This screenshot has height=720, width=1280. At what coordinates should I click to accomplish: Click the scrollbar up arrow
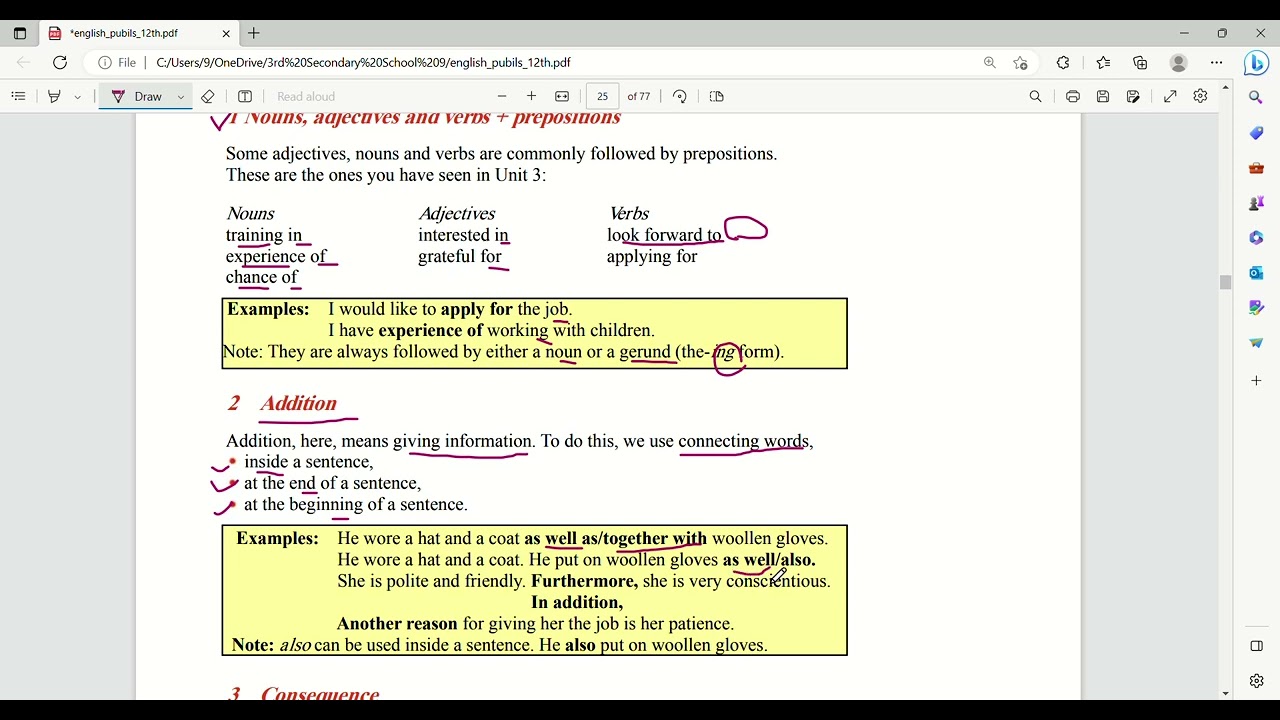click(x=1226, y=89)
